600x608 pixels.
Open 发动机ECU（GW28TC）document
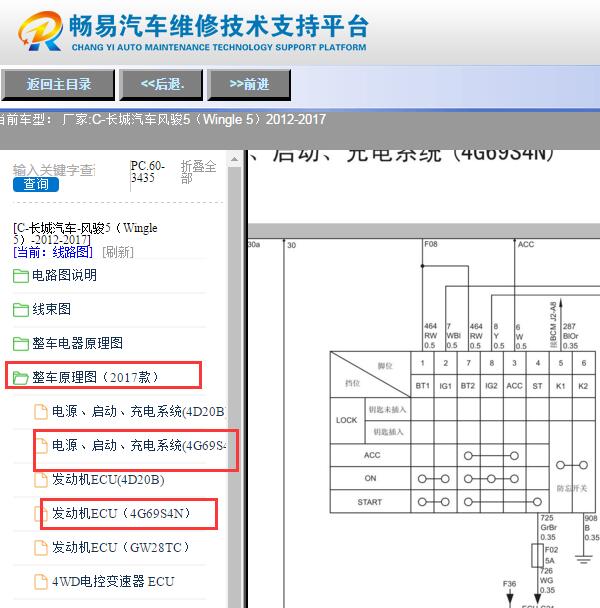[121, 548]
